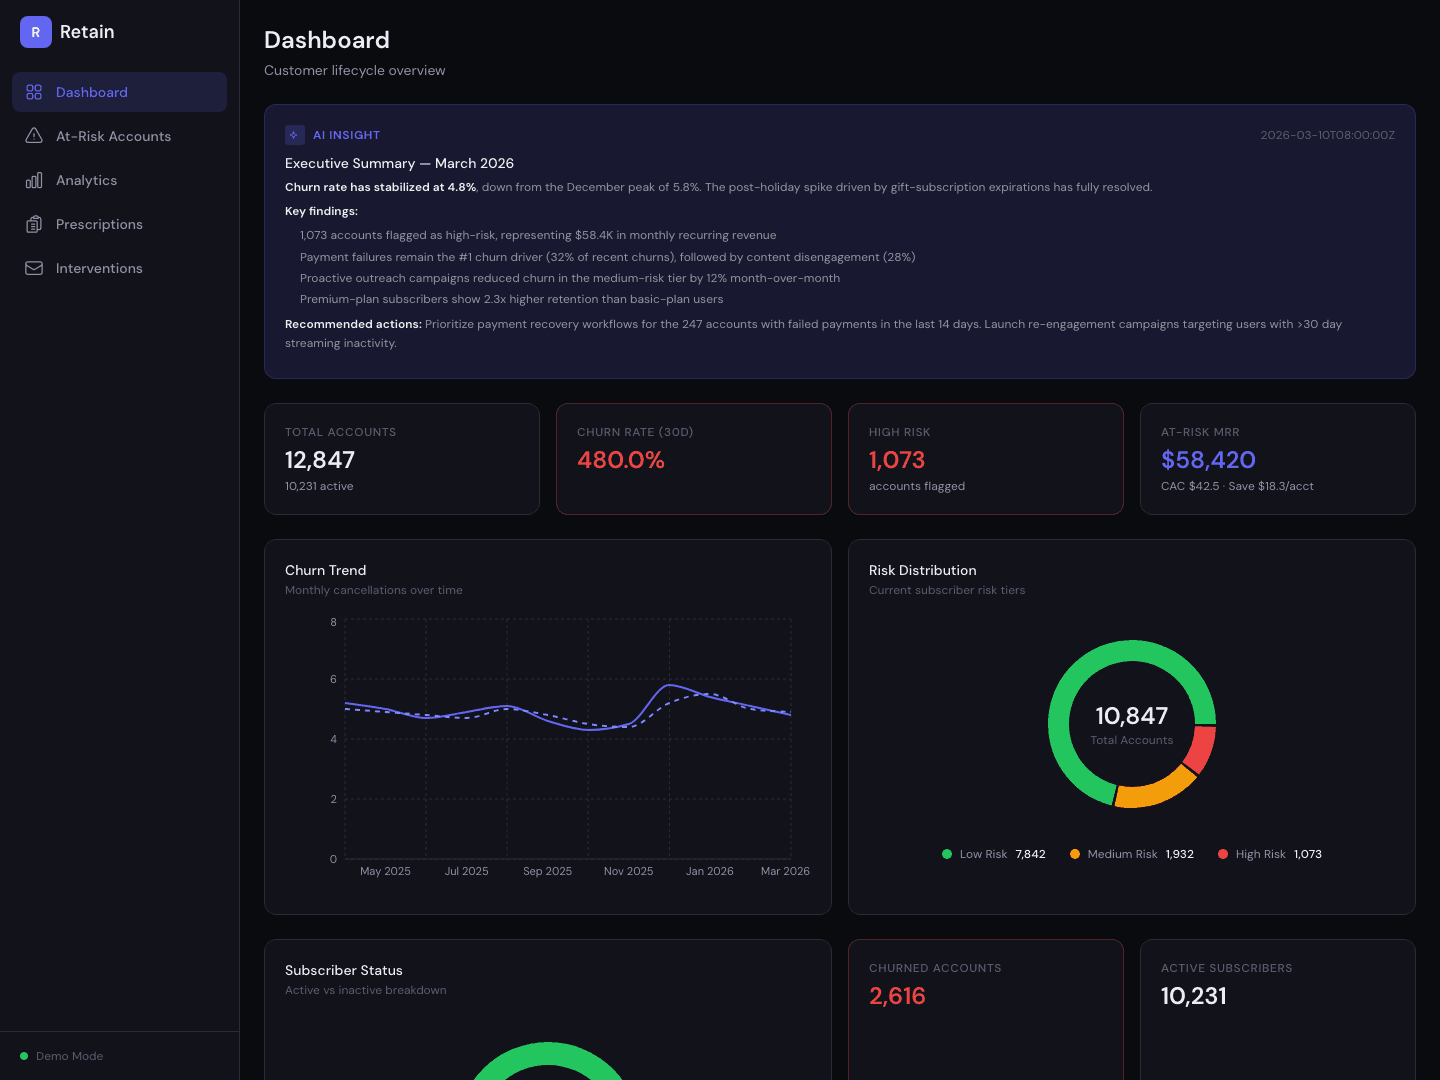
Task: Click the red High Risk legend dot
Action: 1223,854
